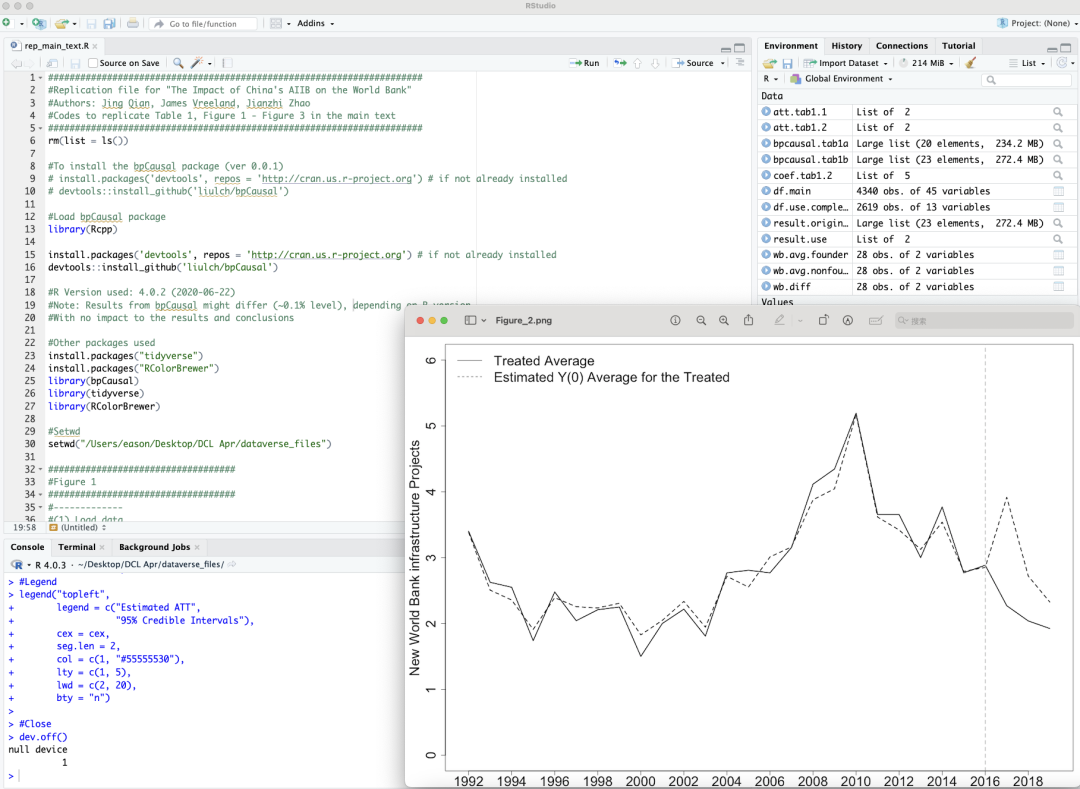Create a new file in RStudio

coord(7,23)
